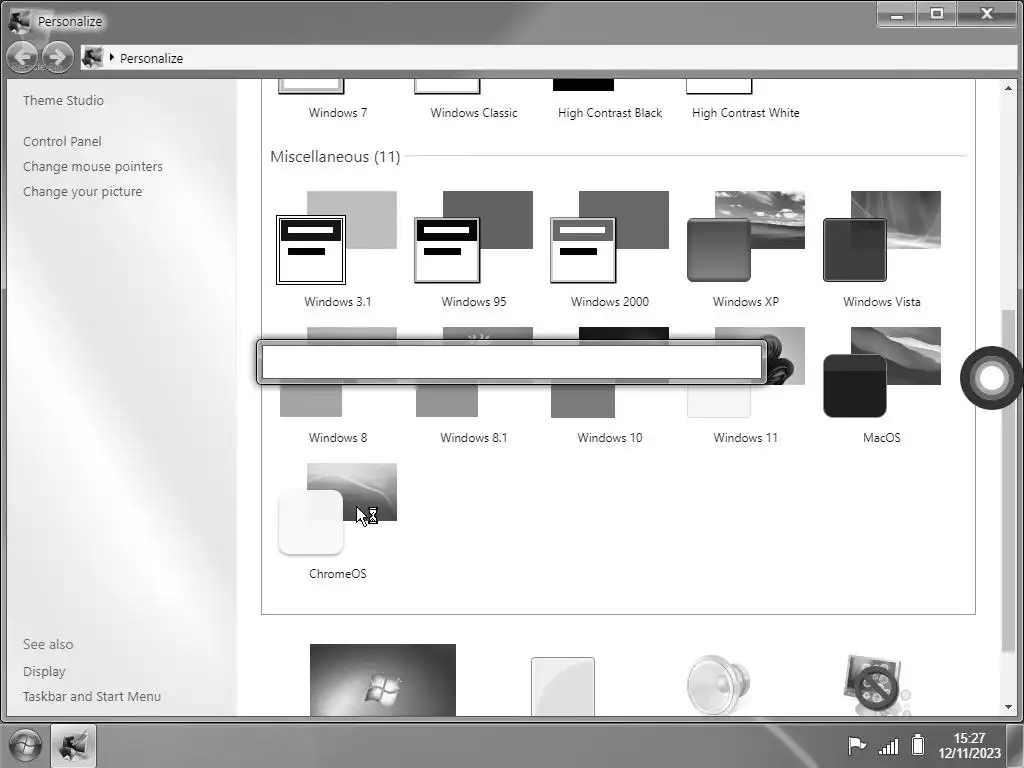Viewport: 1024px width, 768px height.
Task: Open Theme Studio link
Action: [63, 100]
